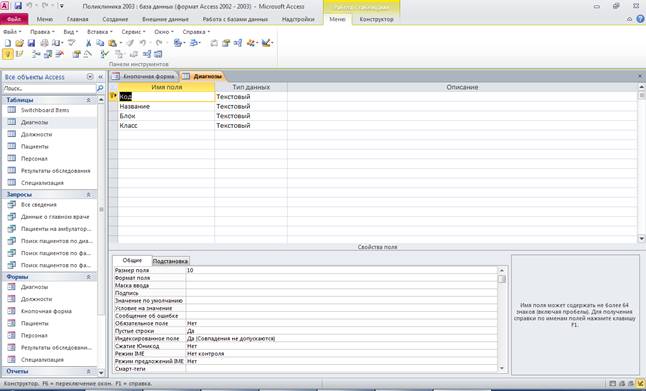Open the Окно dropdown menu
The image size is (646, 391).
(x=164, y=32)
